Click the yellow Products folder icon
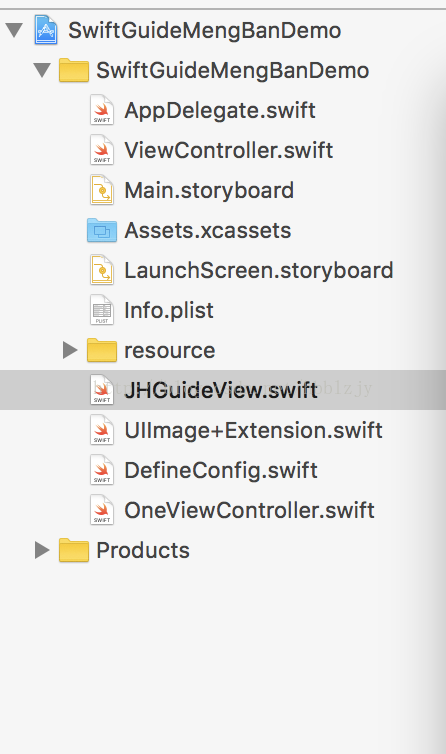This screenshot has width=446, height=754. tap(74, 550)
